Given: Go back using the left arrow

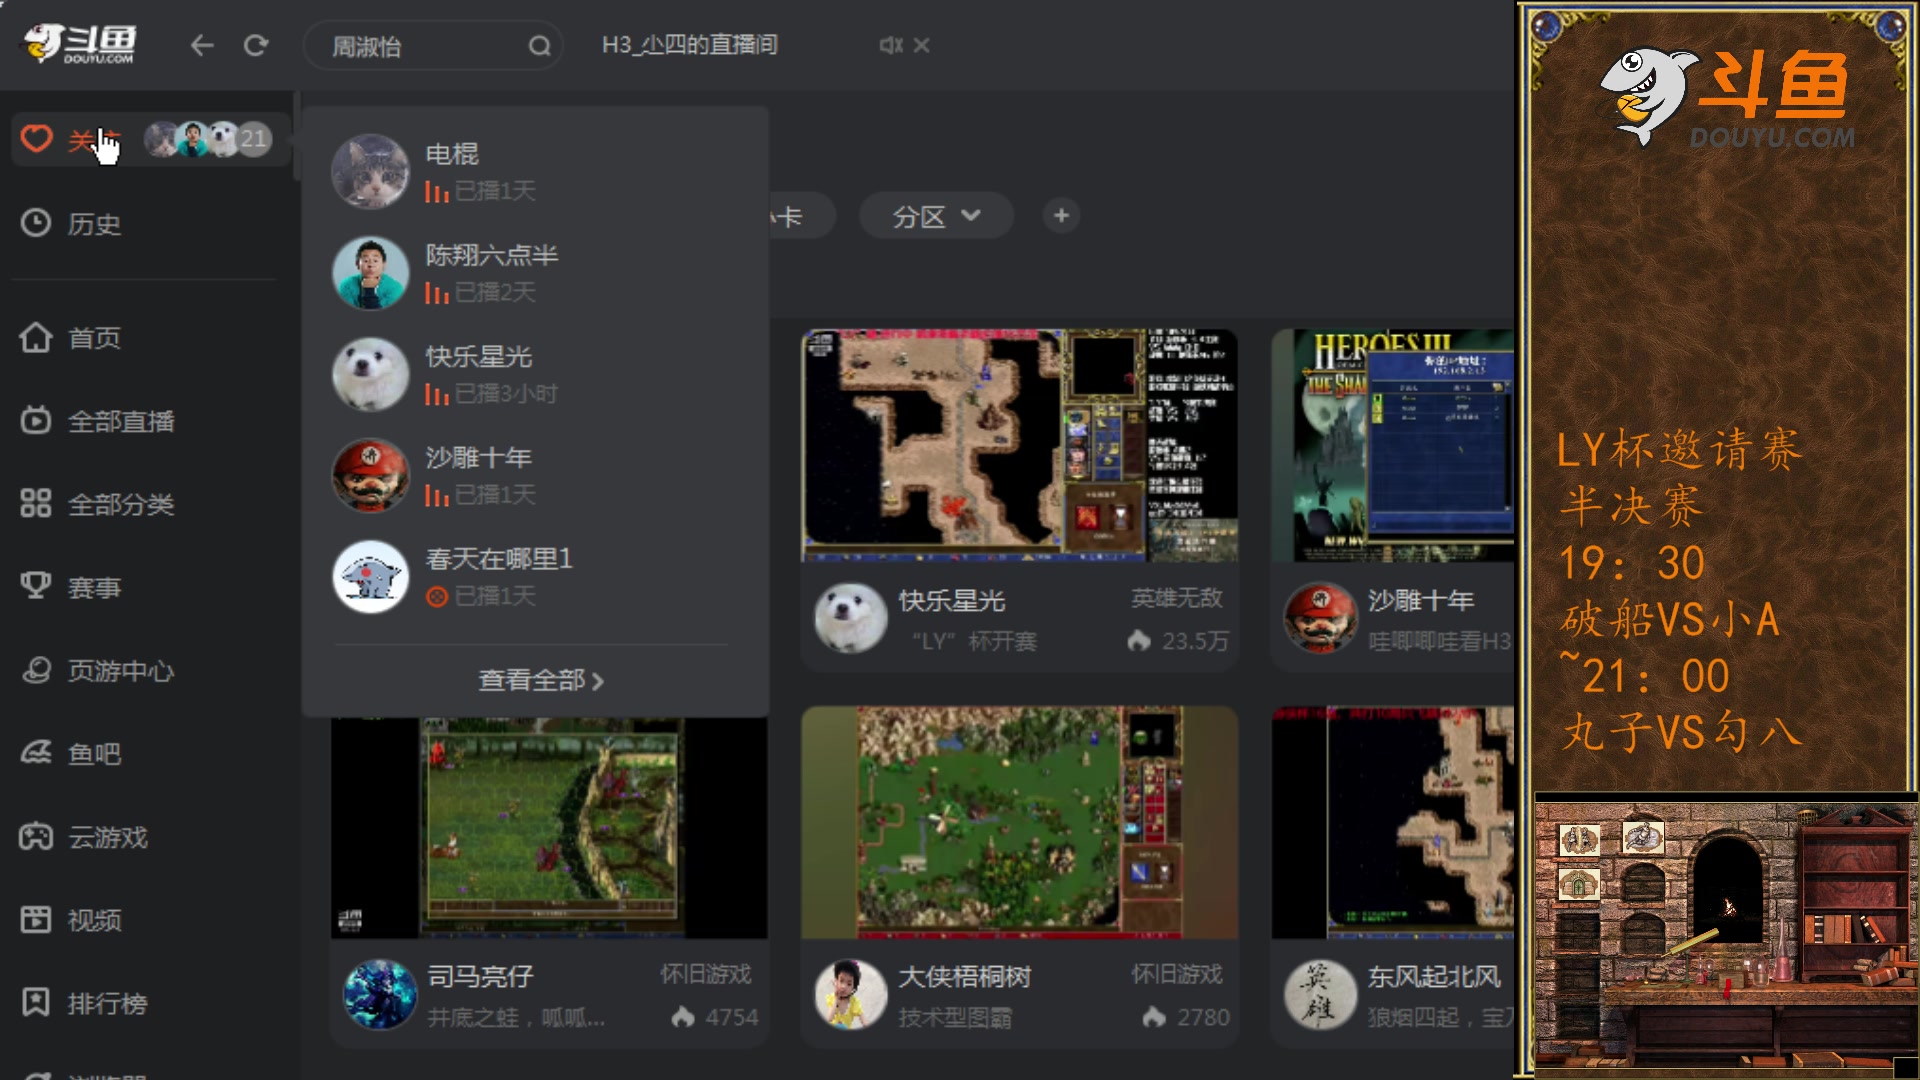Looking at the screenshot, I should [202, 45].
